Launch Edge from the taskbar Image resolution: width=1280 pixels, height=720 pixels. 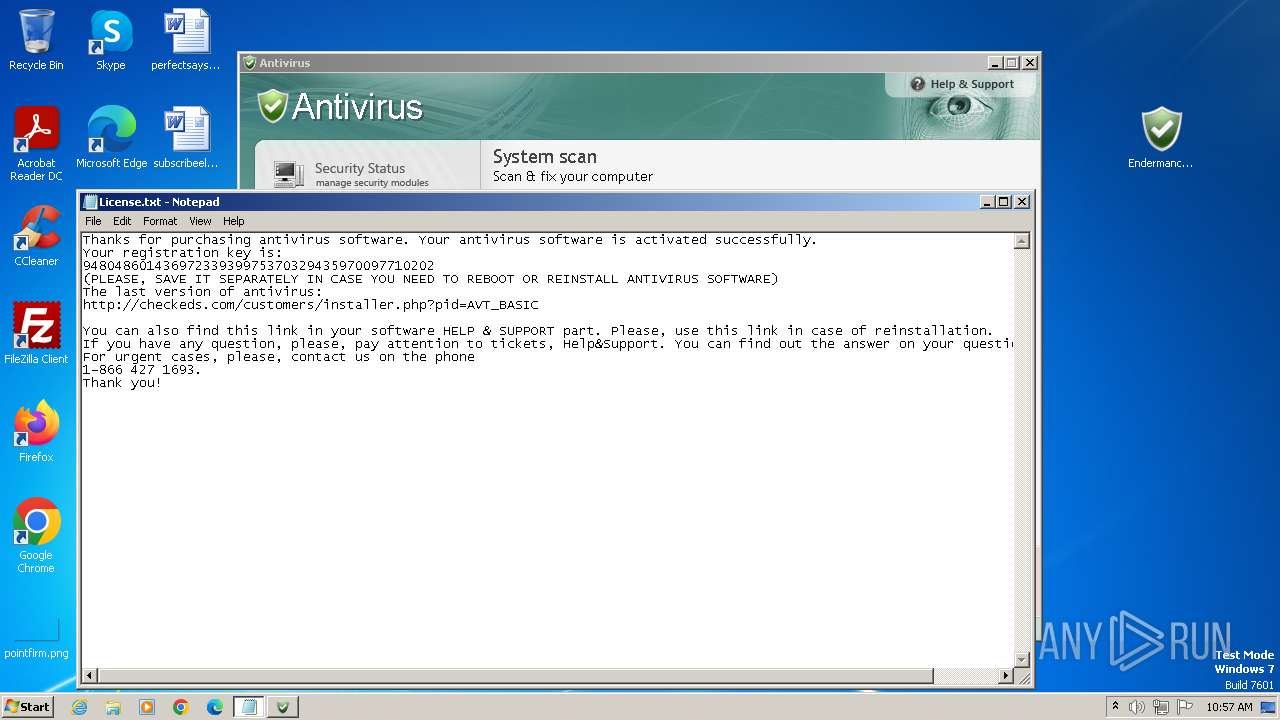(x=215, y=707)
